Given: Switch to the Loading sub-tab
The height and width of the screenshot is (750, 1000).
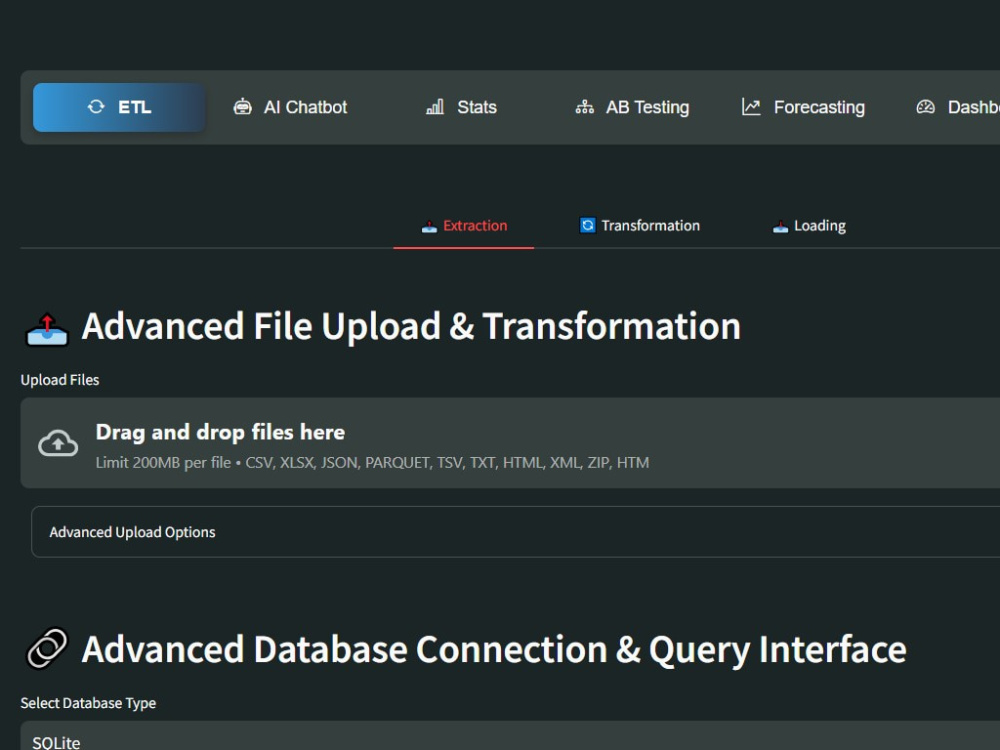Looking at the screenshot, I should click(809, 226).
